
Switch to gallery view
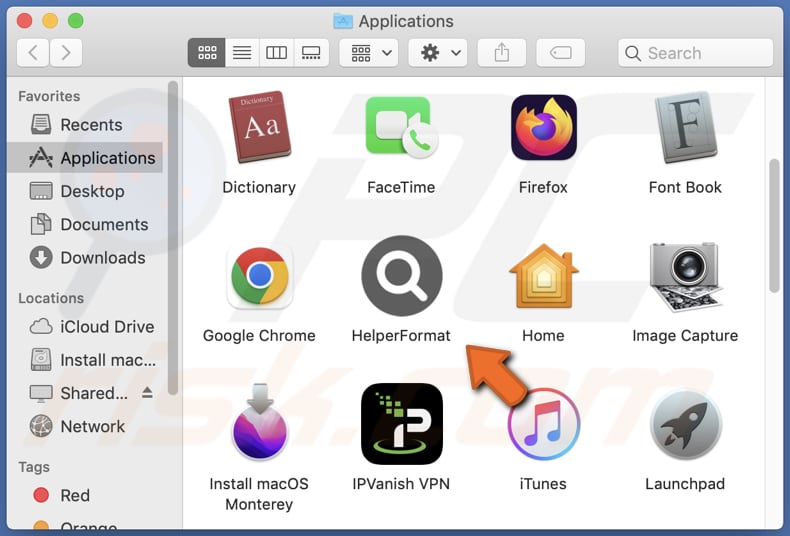tap(311, 52)
